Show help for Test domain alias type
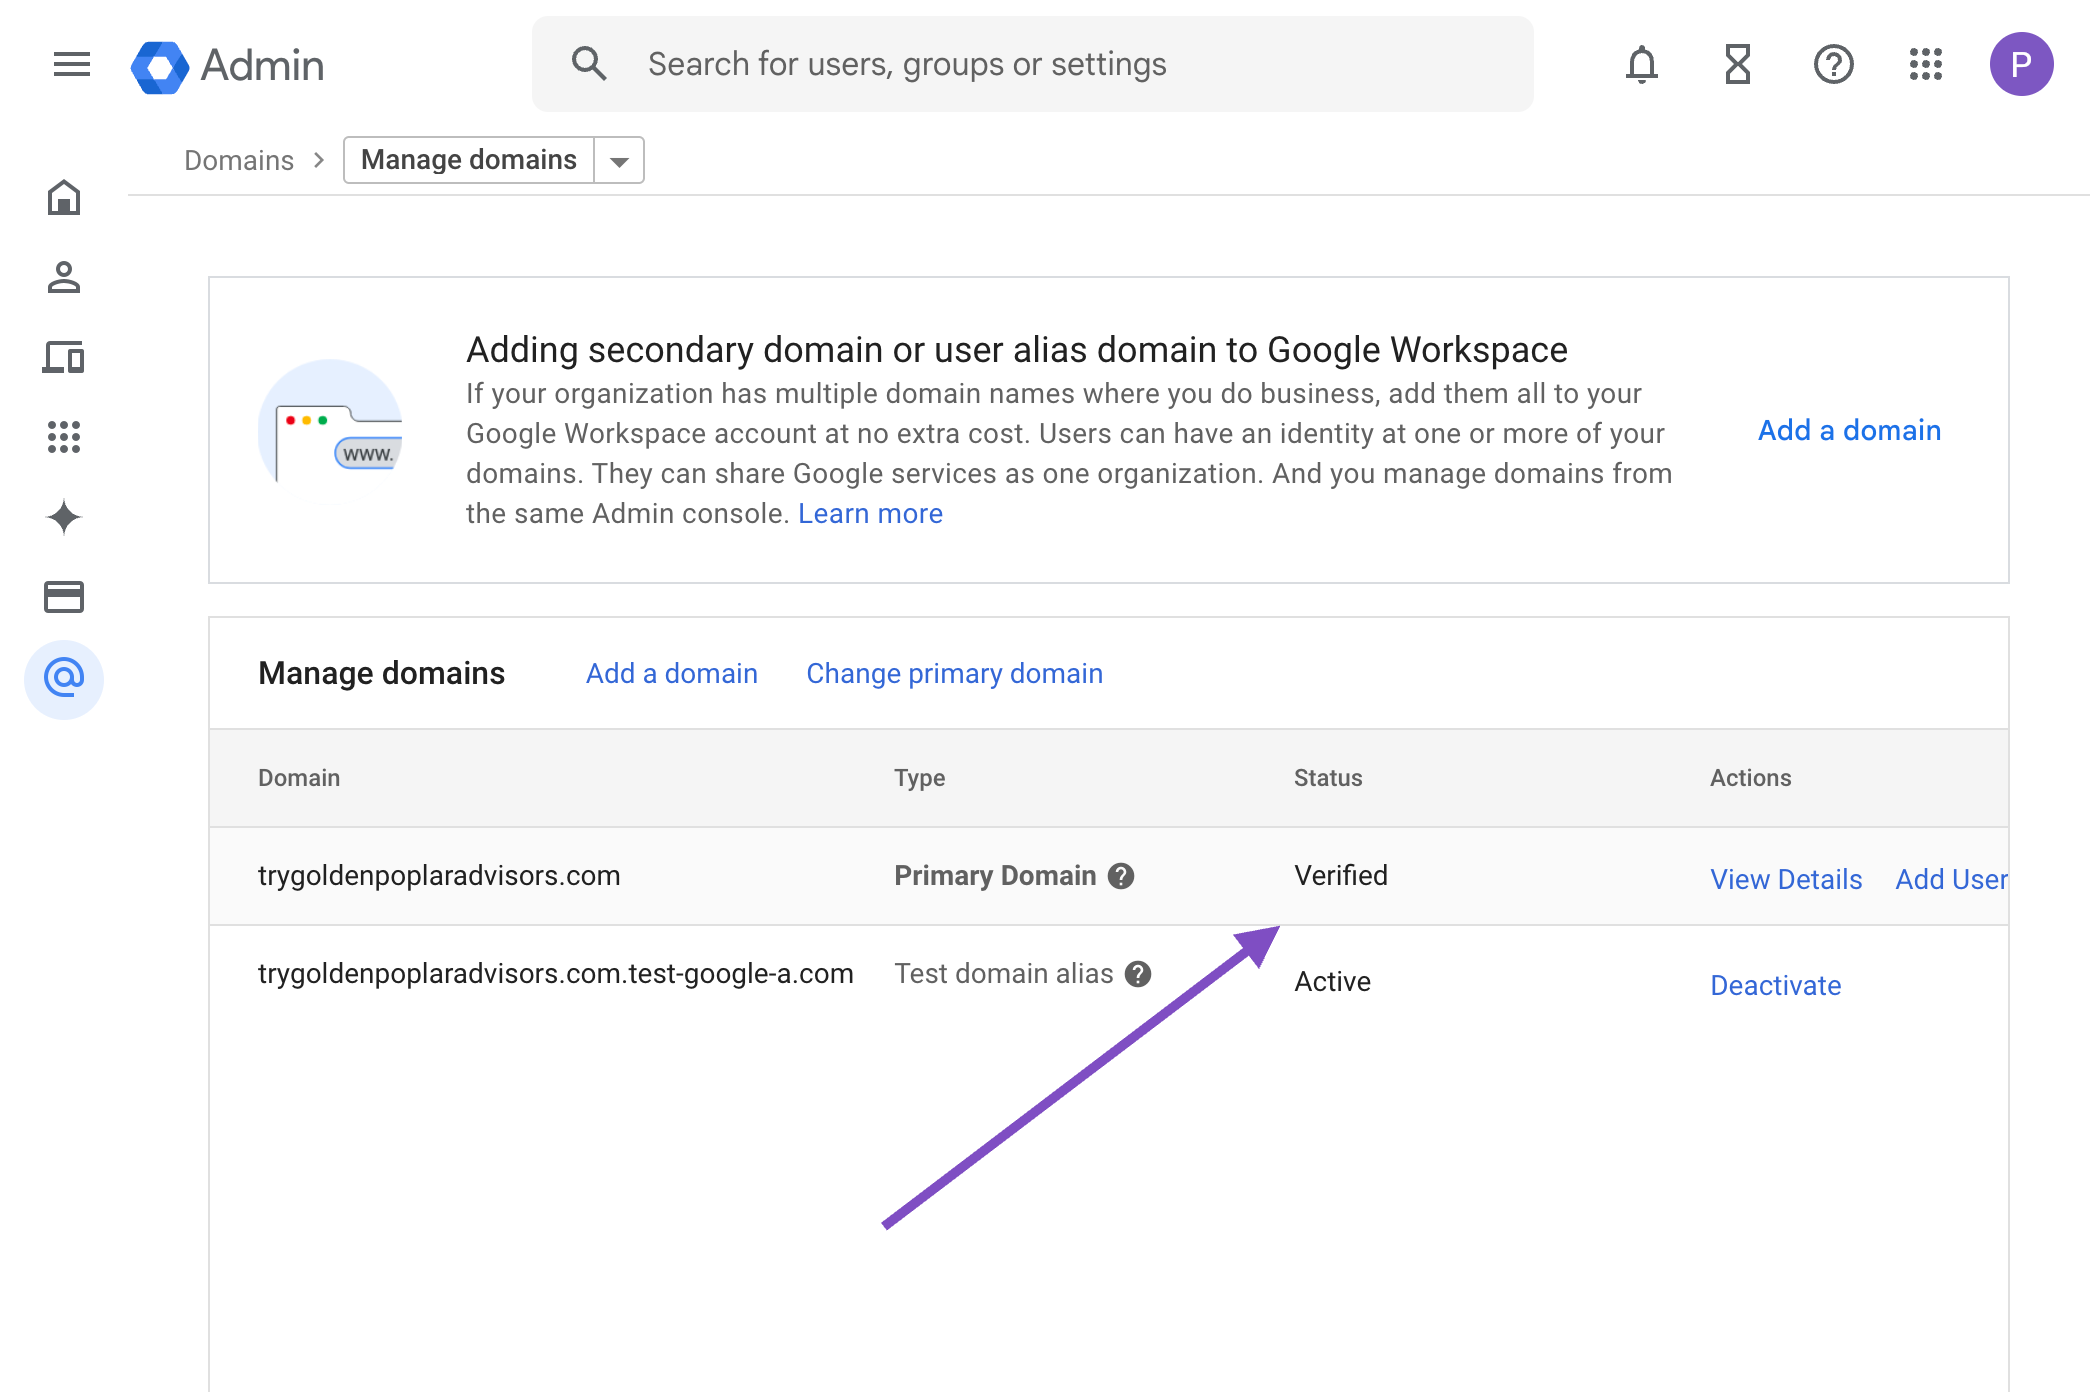Screen dimensions: 2090x1392 pyautogui.click(x=1138, y=974)
